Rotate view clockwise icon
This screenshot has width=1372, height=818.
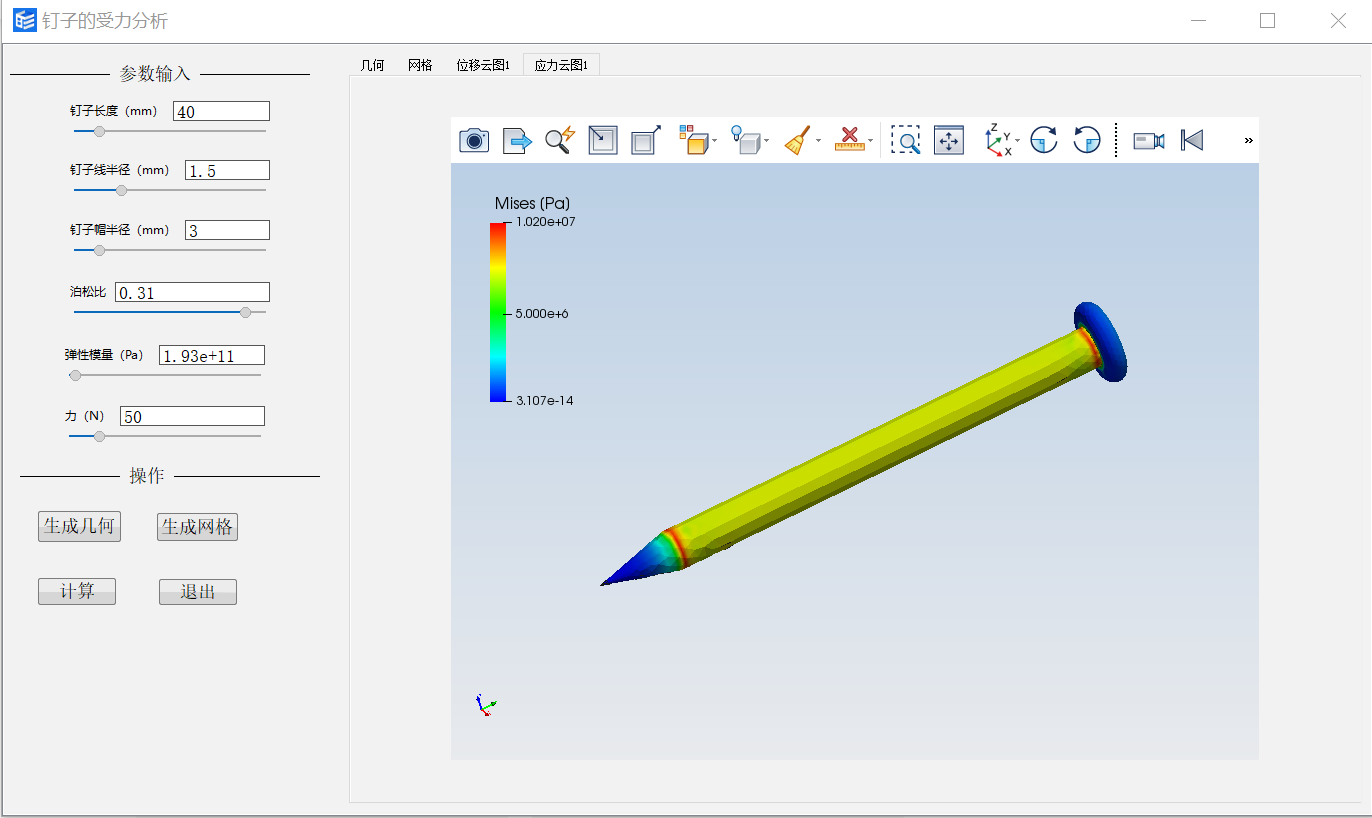pyautogui.click(x=1044, y=141)
